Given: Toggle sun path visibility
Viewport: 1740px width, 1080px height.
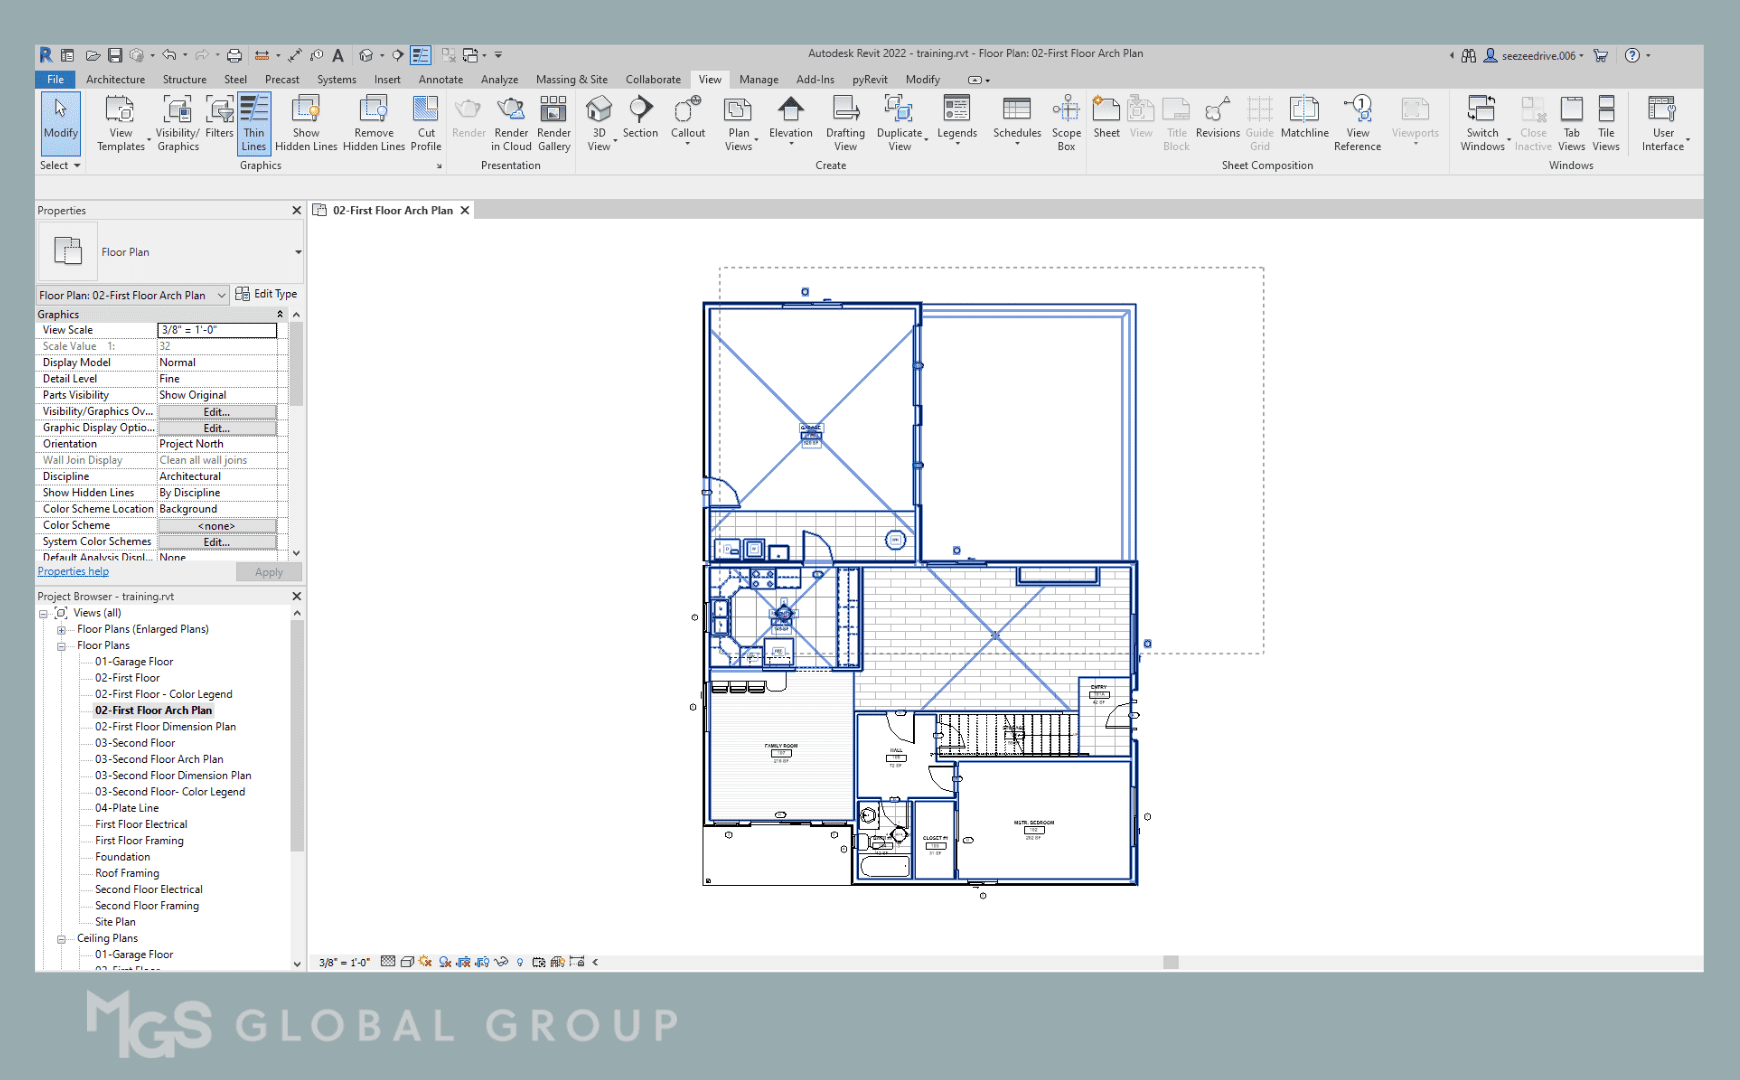Looking at the screenshot, I should (425, 962).
